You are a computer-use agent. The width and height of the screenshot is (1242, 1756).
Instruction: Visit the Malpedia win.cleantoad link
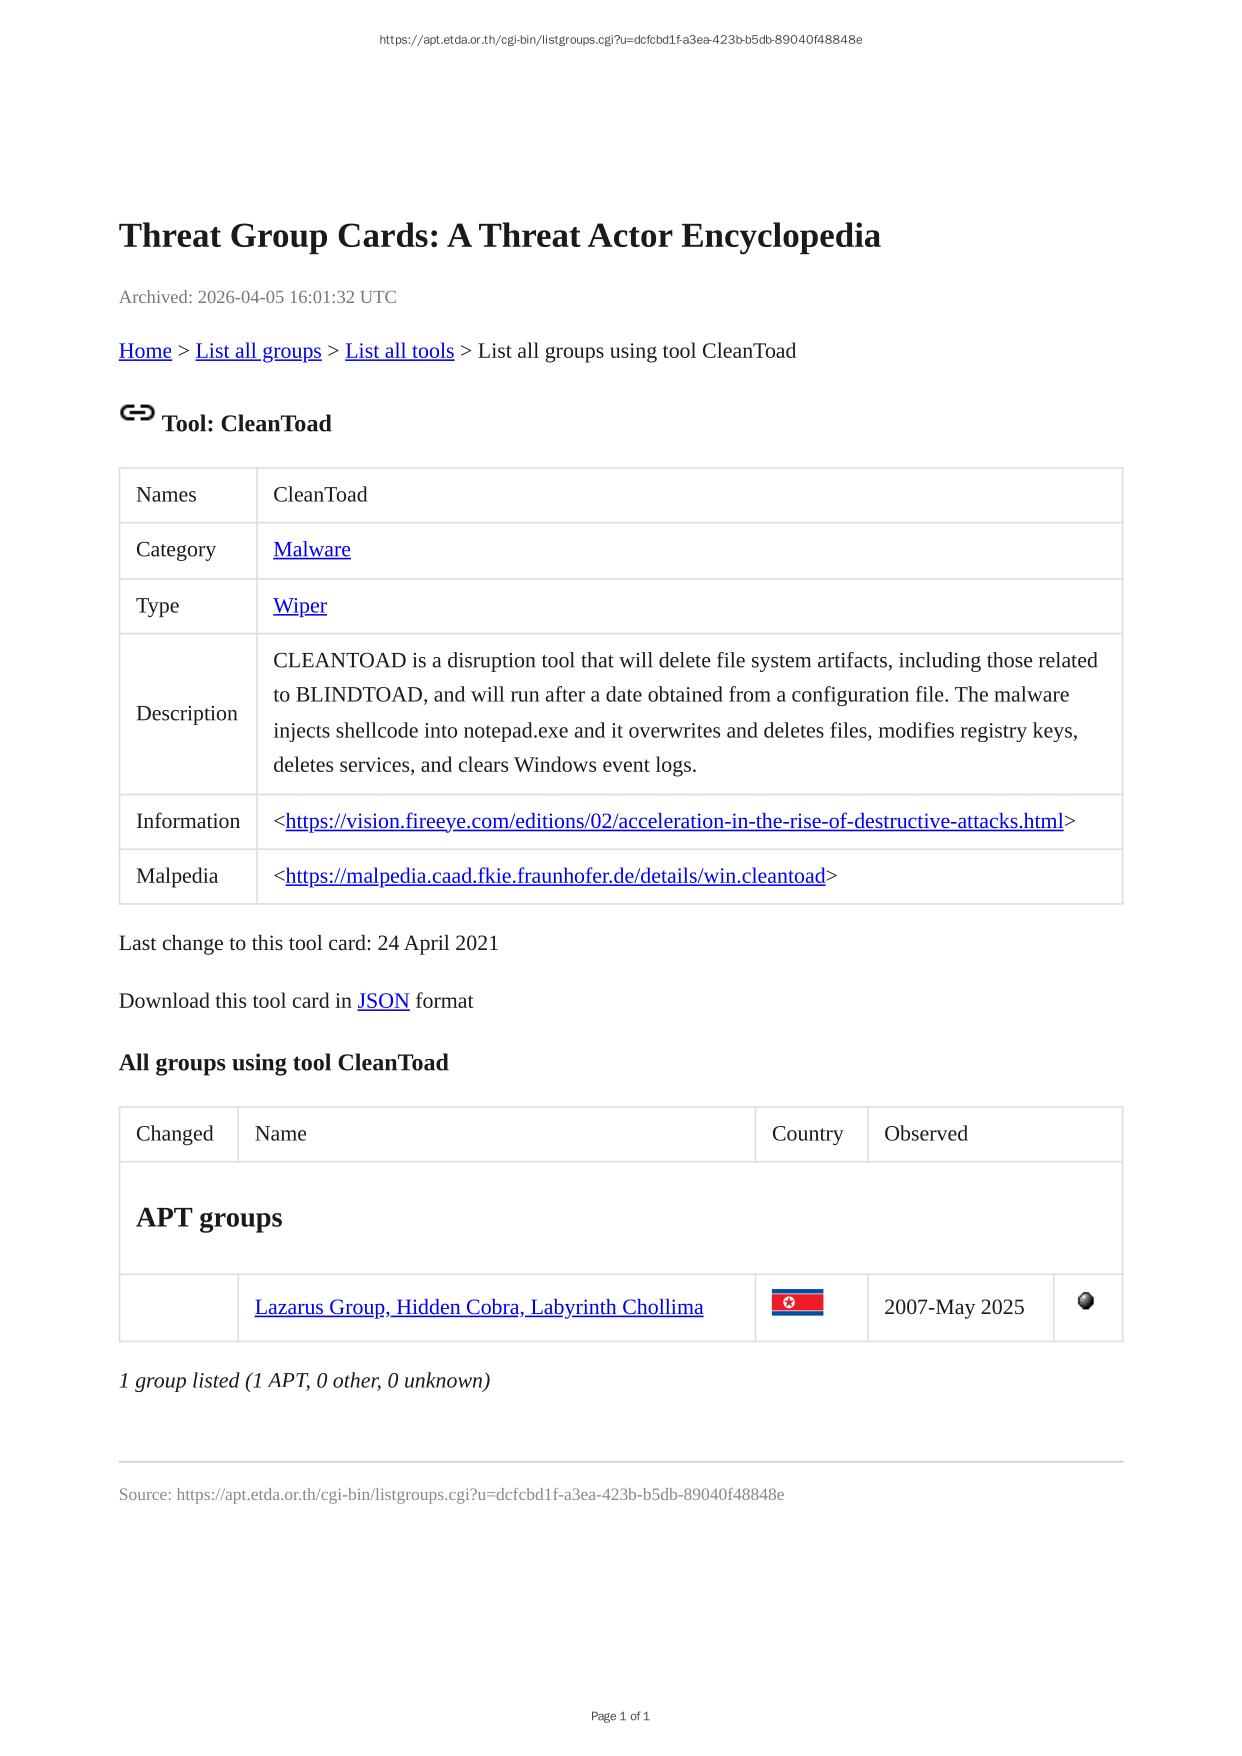click(x=555, y=876)
